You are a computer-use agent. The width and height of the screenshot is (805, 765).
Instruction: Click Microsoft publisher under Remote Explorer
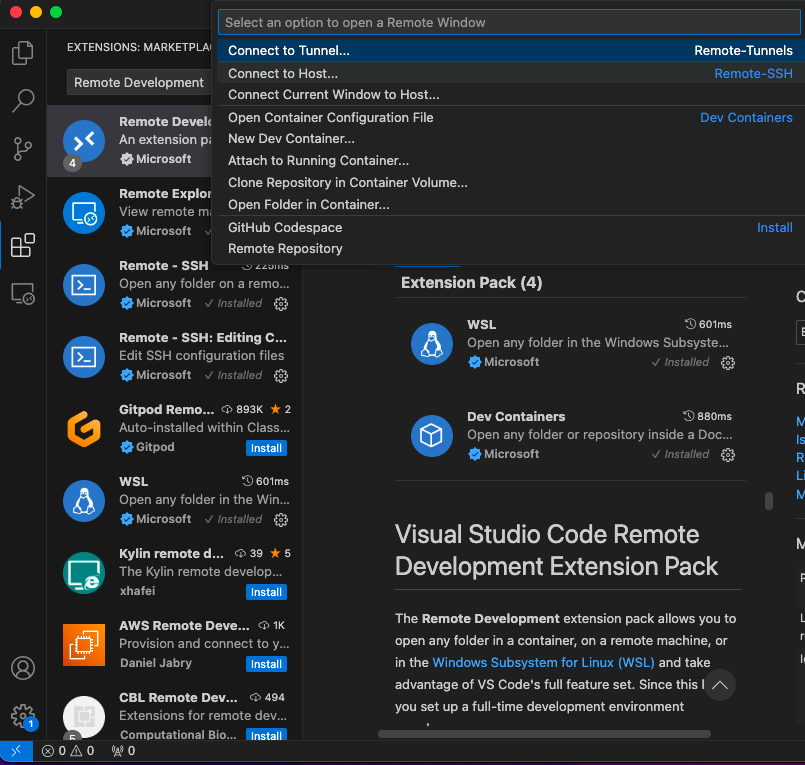pos(163,231)
